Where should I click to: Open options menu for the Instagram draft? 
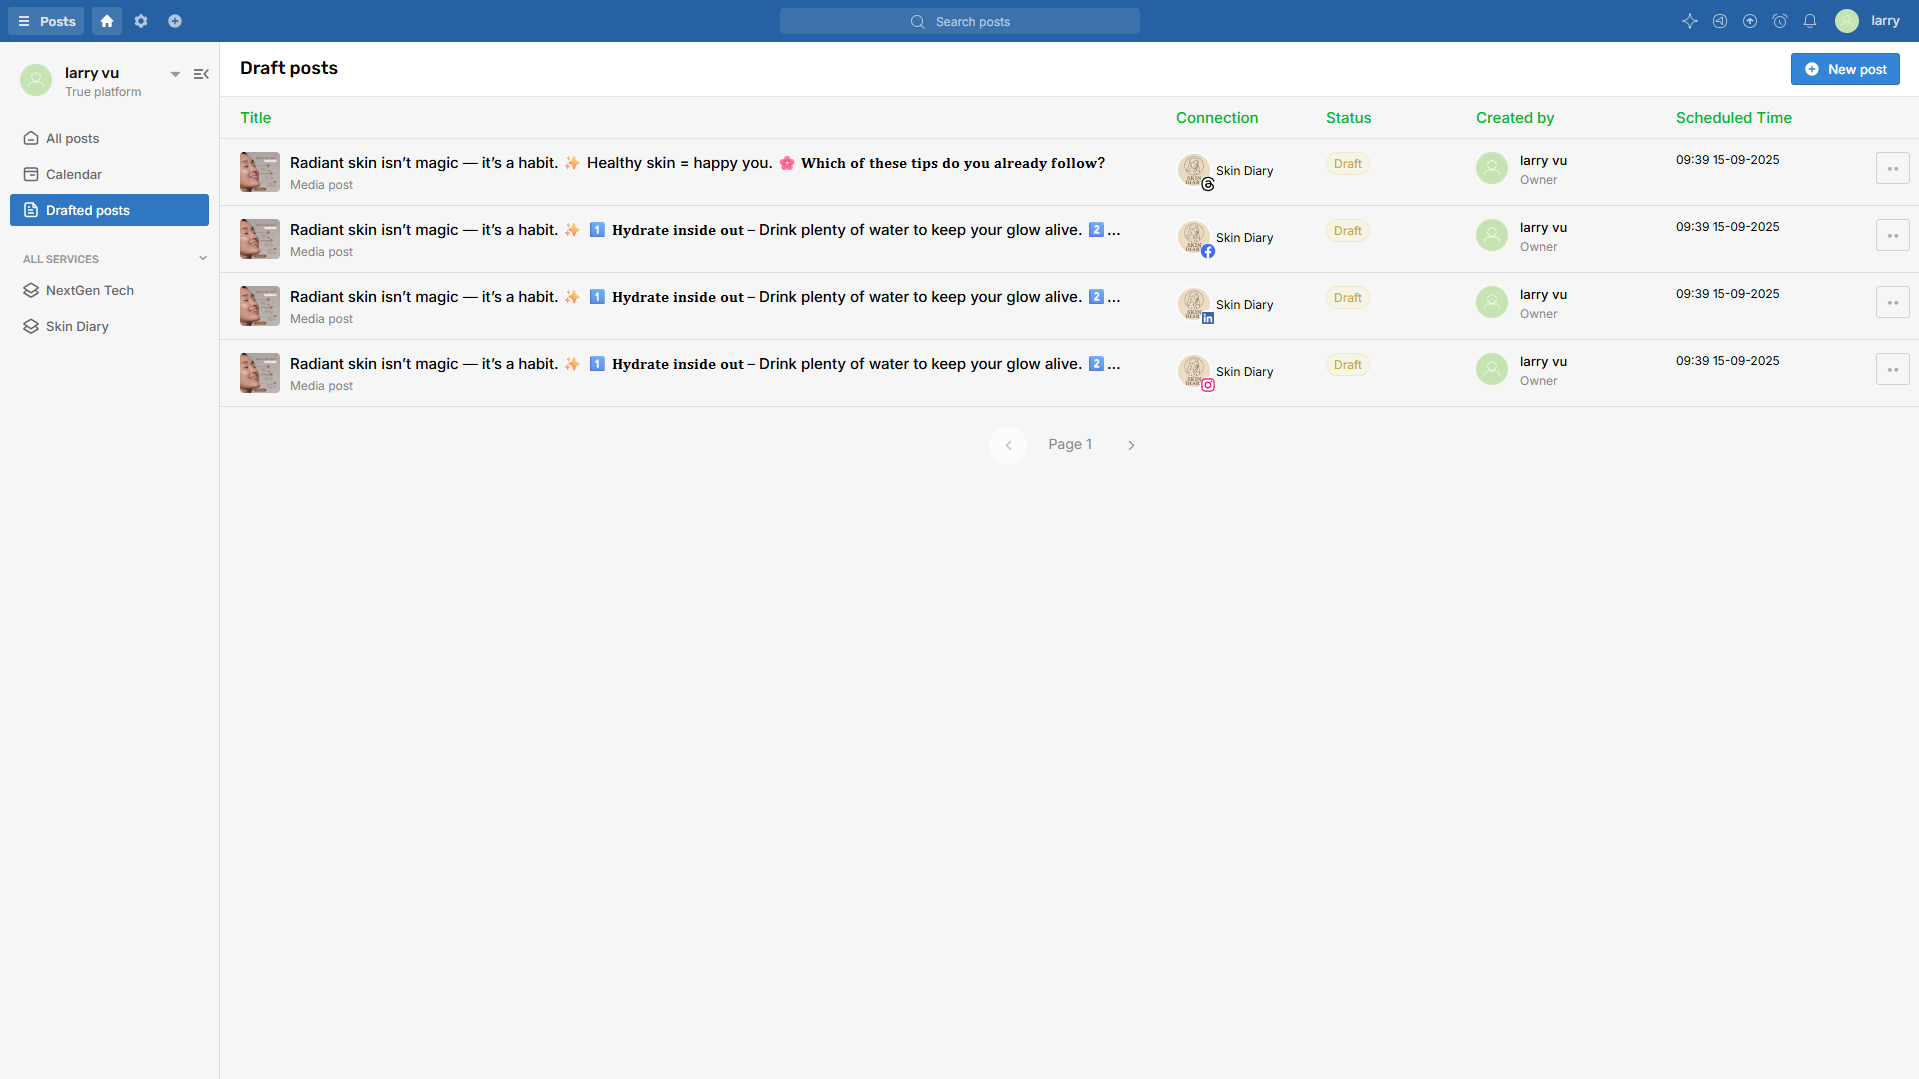(1892, 370)
